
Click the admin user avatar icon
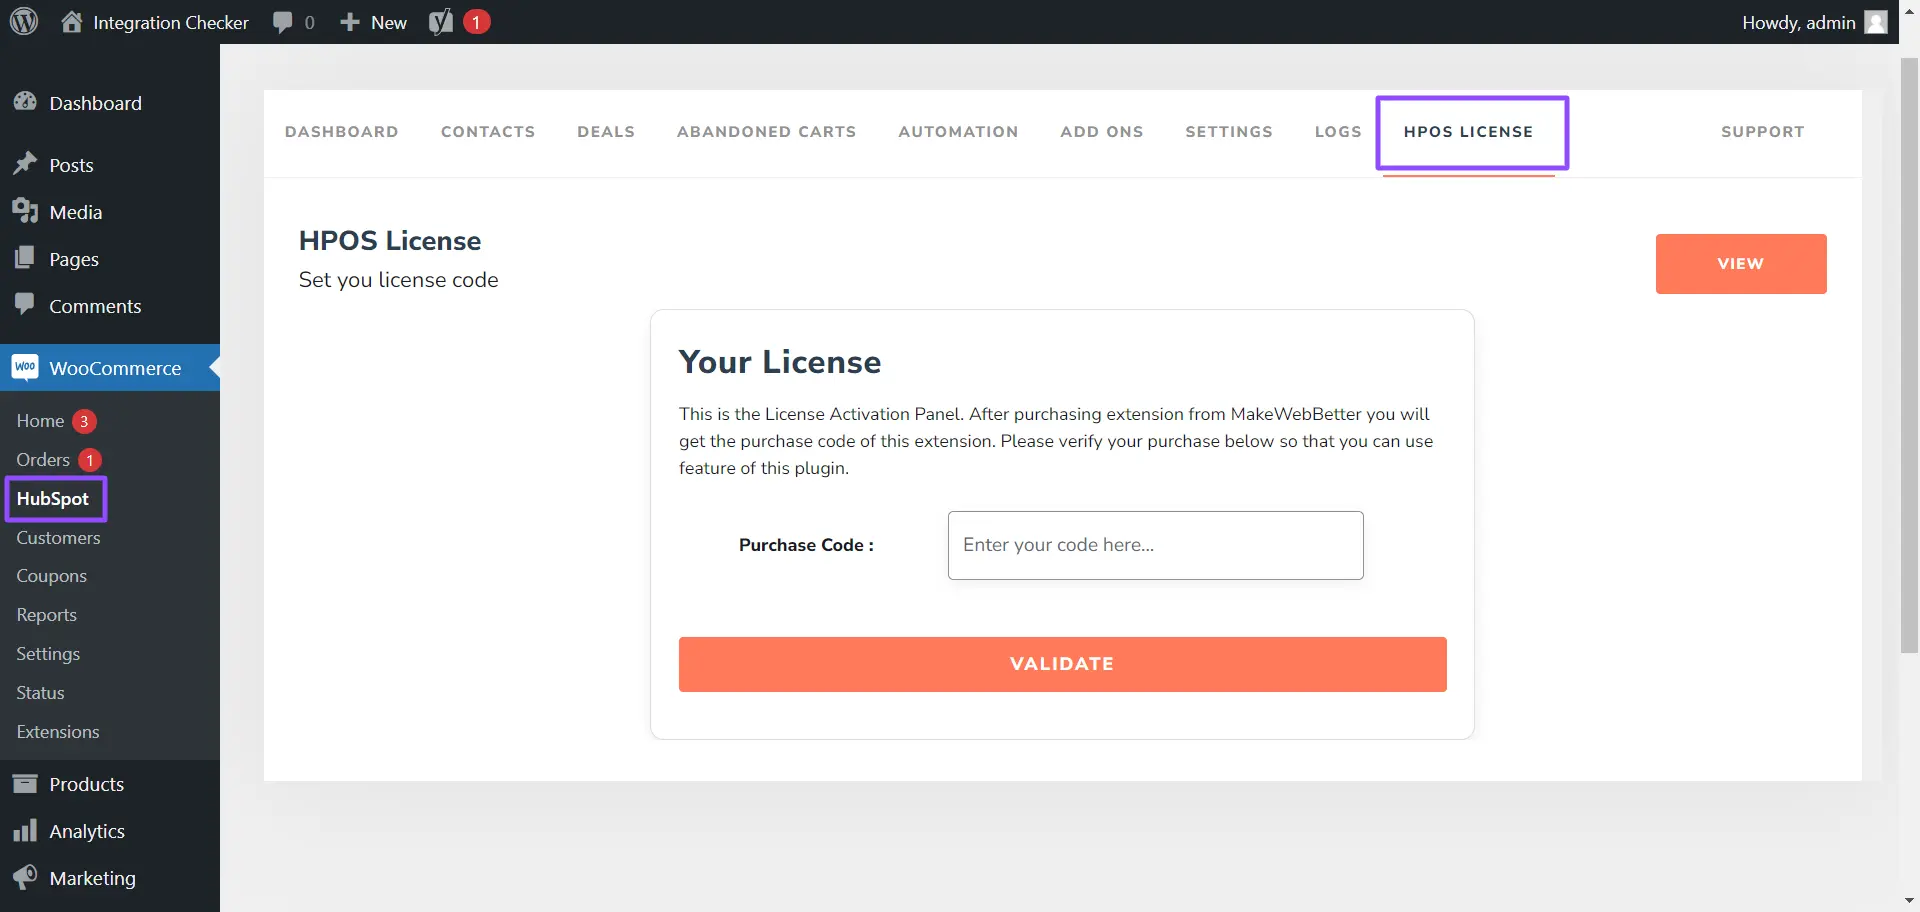click(1876, 22)
